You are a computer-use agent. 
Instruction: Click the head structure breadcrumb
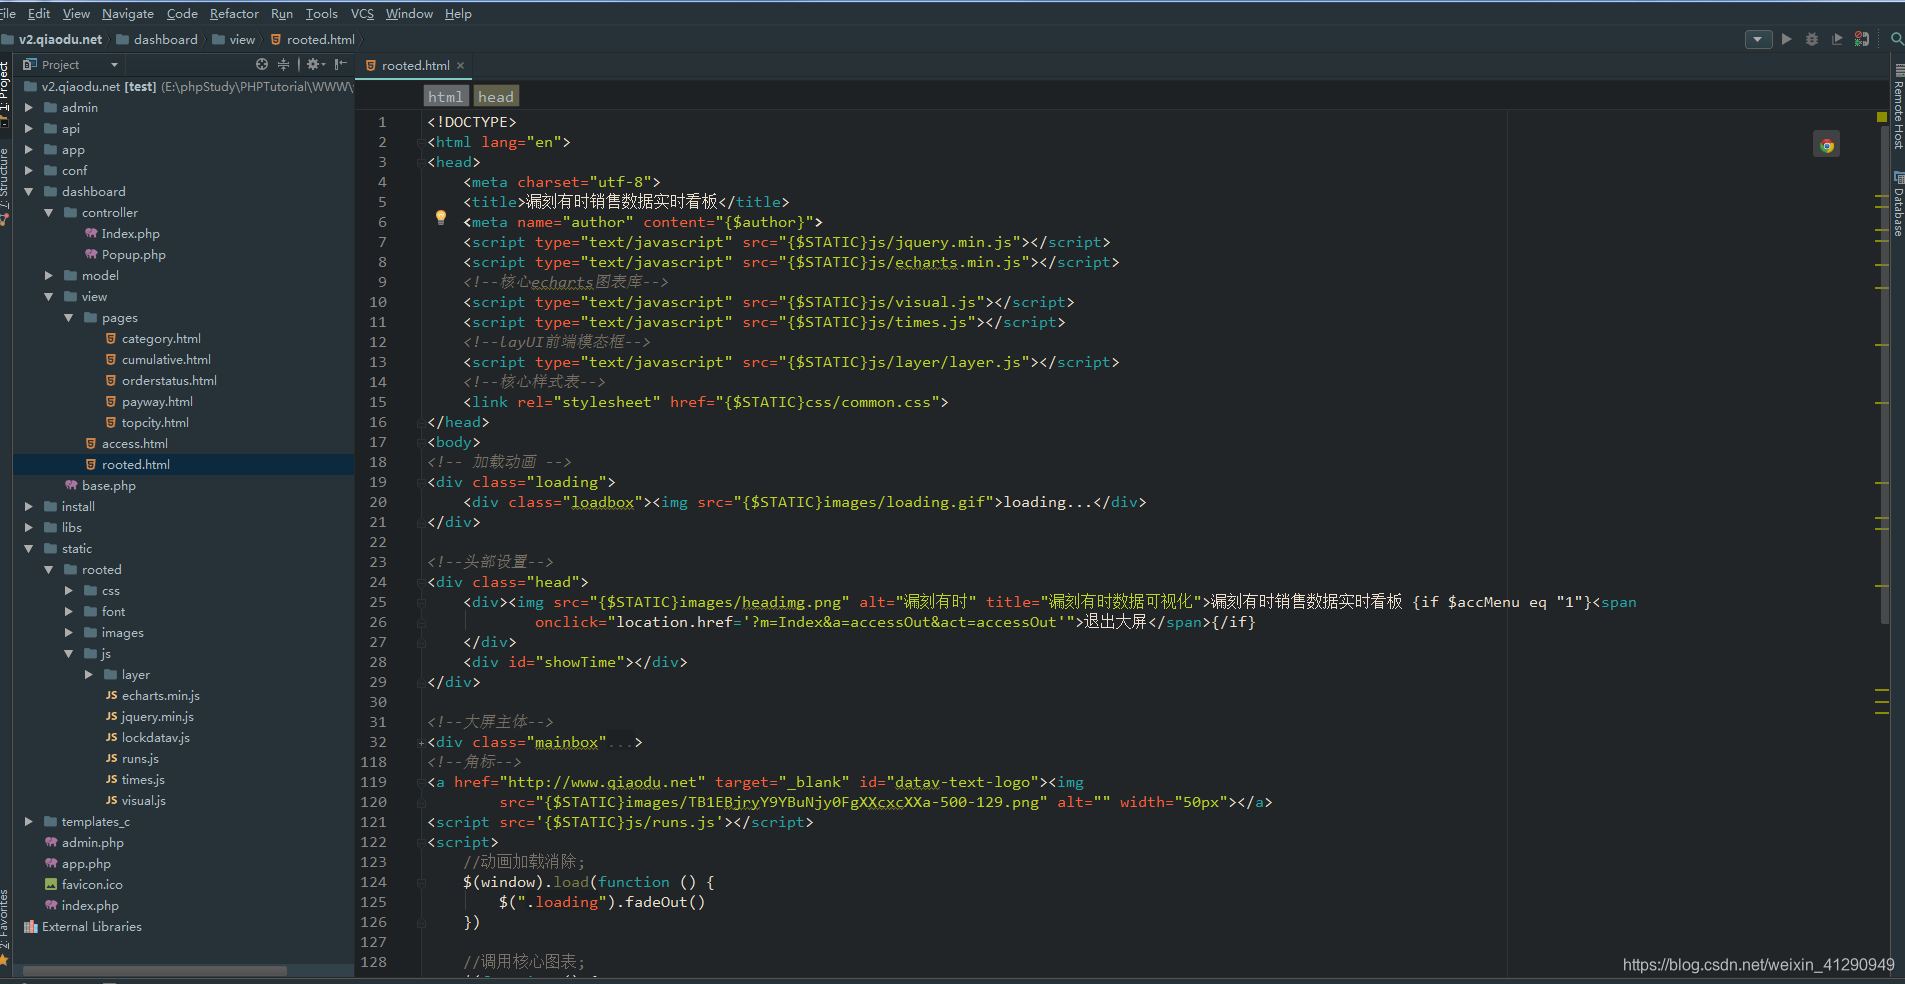495,96
